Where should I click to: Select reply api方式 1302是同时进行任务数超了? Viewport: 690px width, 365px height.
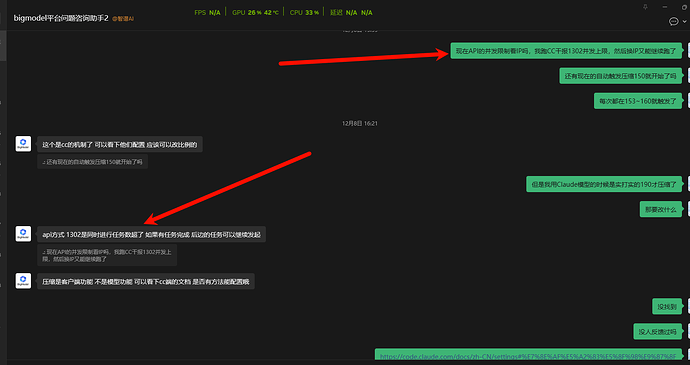pos(151,235)
